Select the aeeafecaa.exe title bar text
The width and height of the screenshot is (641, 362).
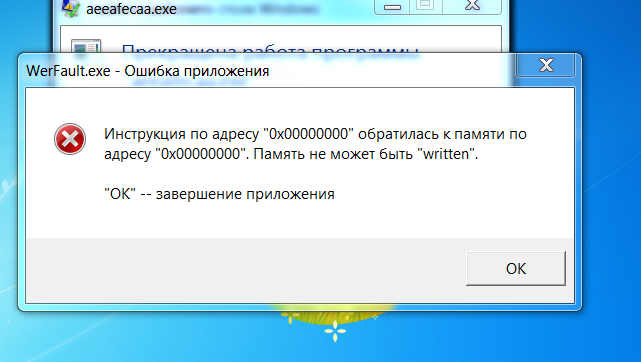tap(131, 9)
